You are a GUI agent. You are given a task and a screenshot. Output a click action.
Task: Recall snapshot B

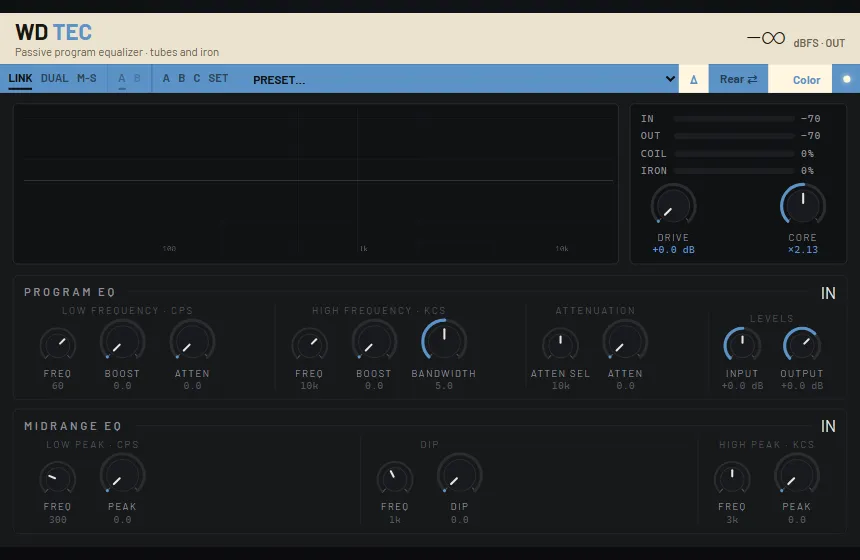pos(182,78)
